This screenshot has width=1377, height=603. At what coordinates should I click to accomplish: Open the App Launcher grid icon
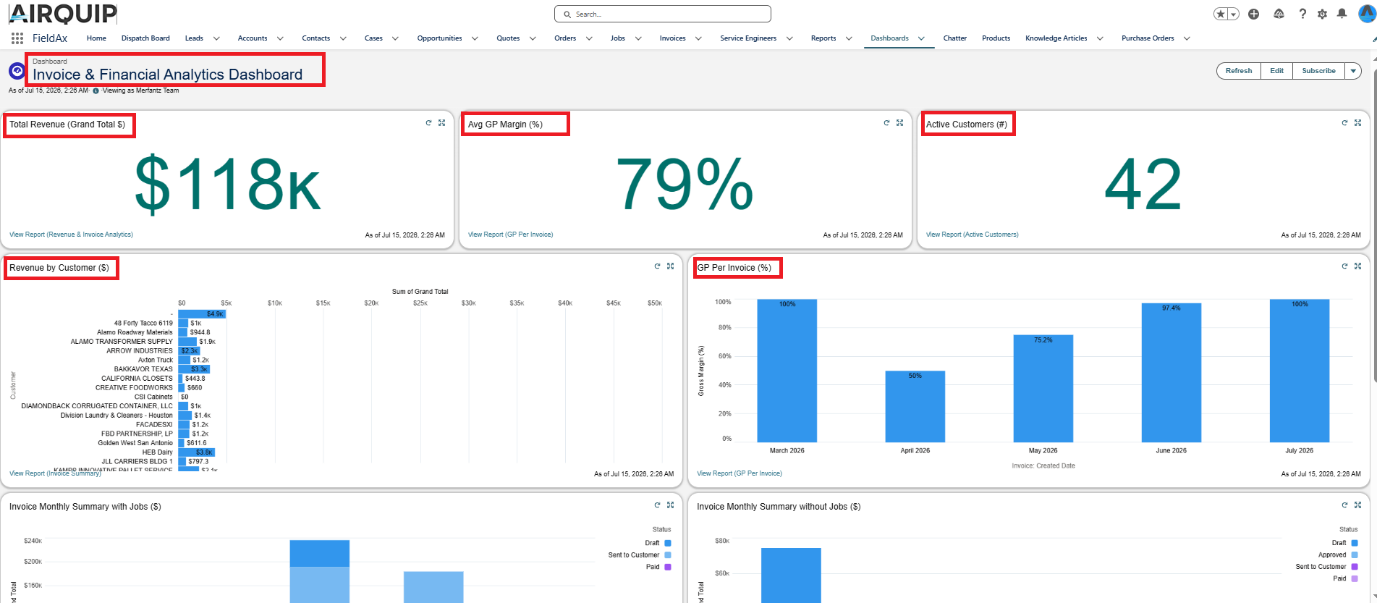(17, 38)
